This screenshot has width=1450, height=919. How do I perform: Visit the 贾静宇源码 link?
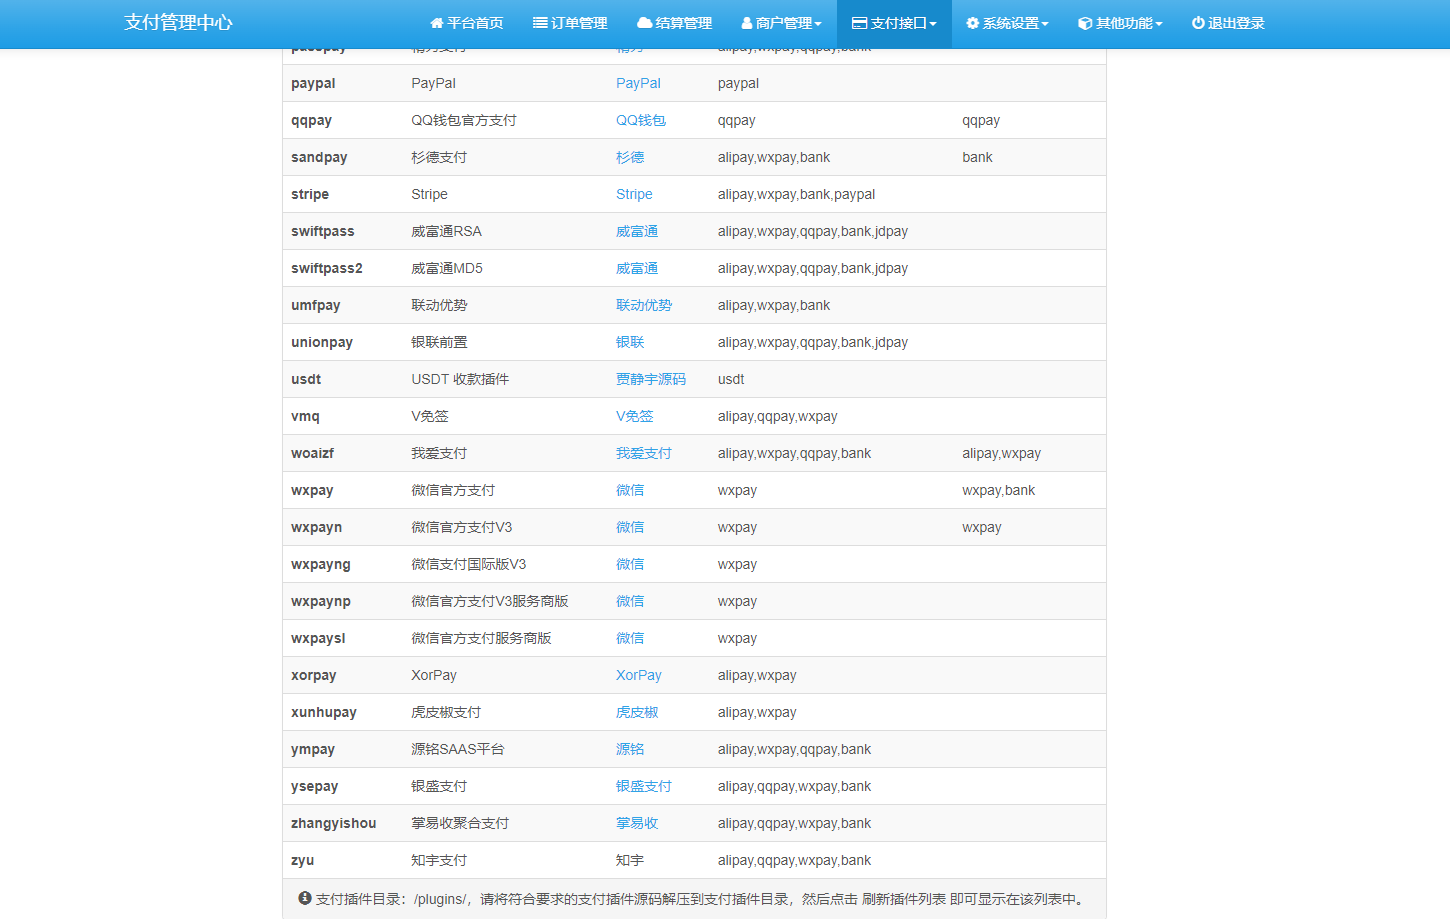[x=651, y=379]
